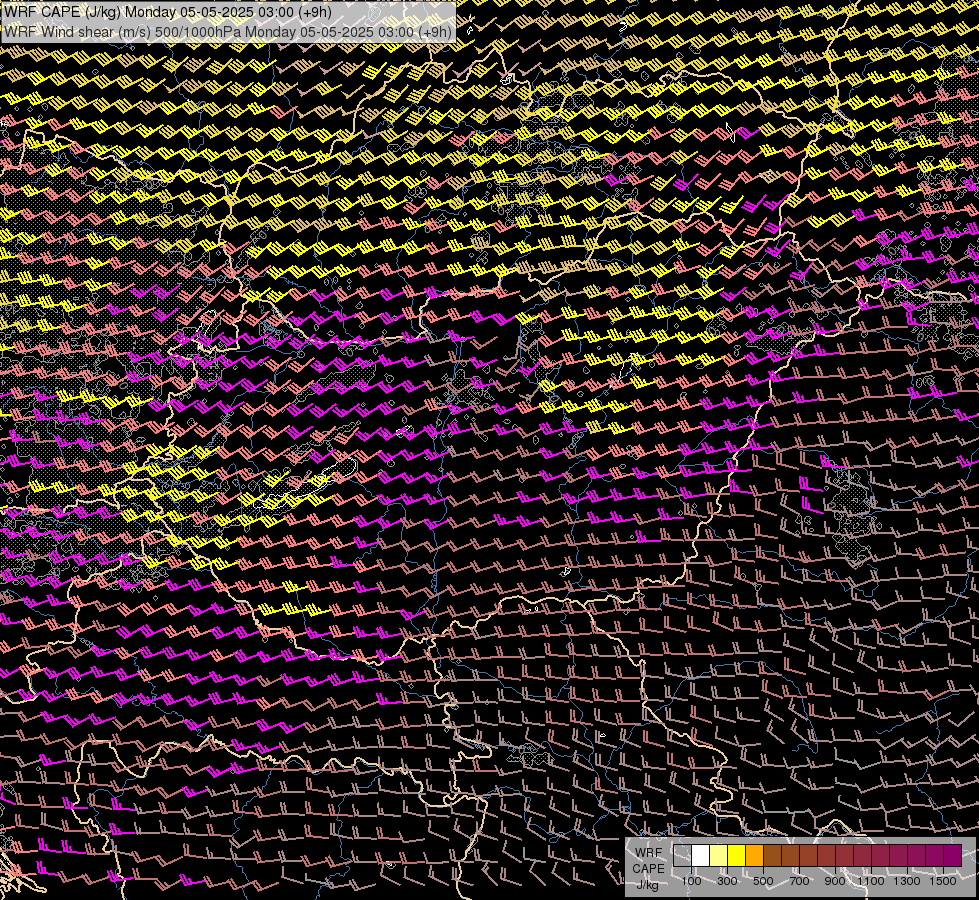Click the legend value 1300
The height and width of the screenshot is (900, 979).
(907, 881)
